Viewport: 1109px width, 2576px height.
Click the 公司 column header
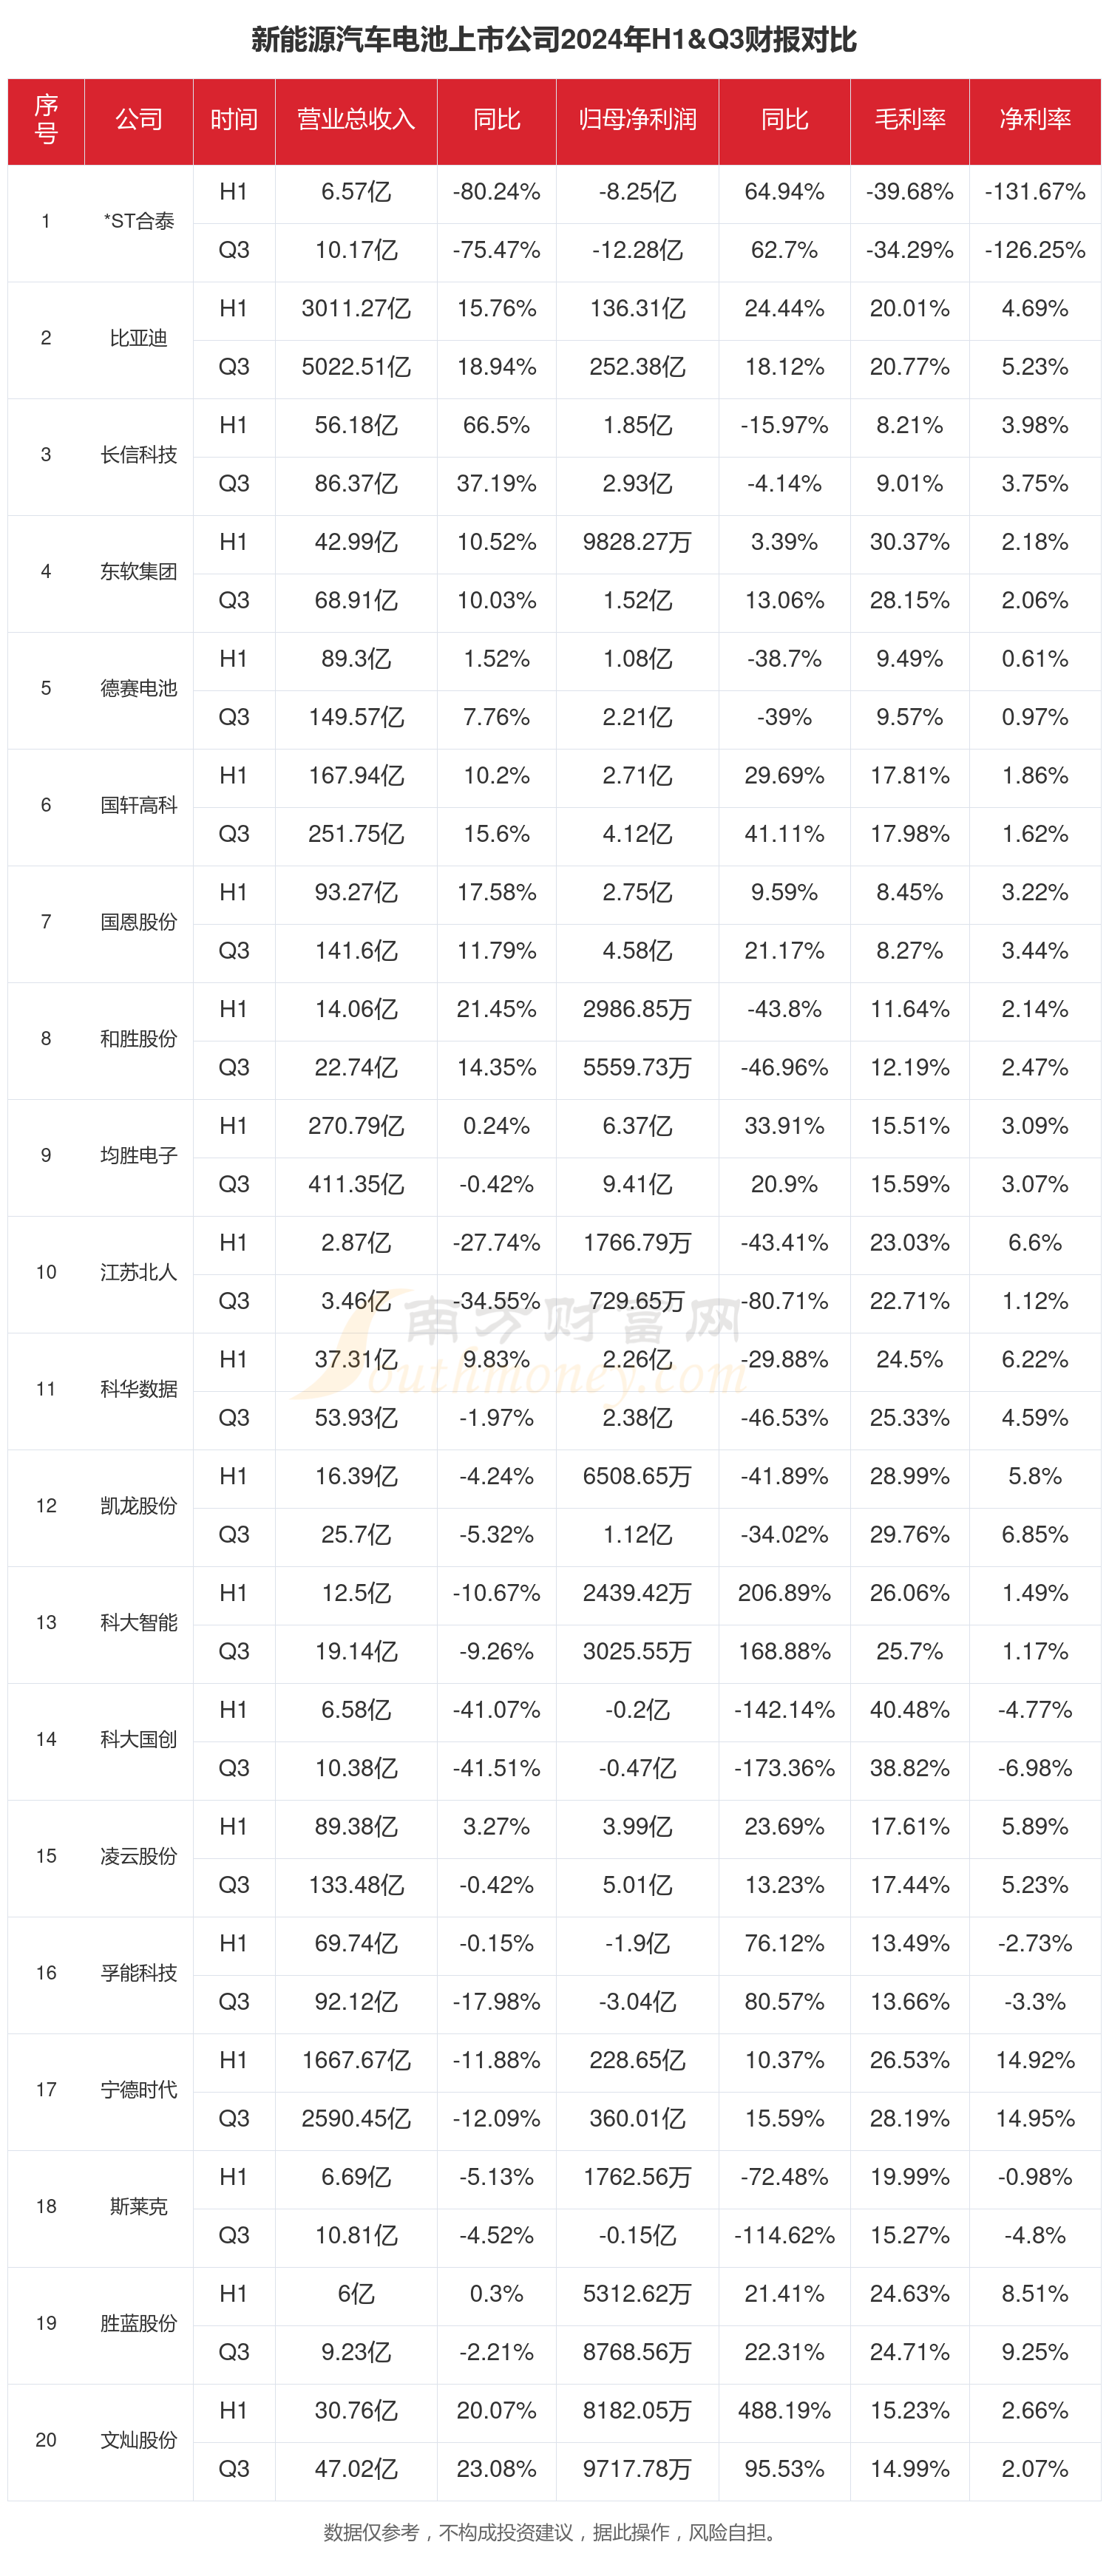[138, 120]
